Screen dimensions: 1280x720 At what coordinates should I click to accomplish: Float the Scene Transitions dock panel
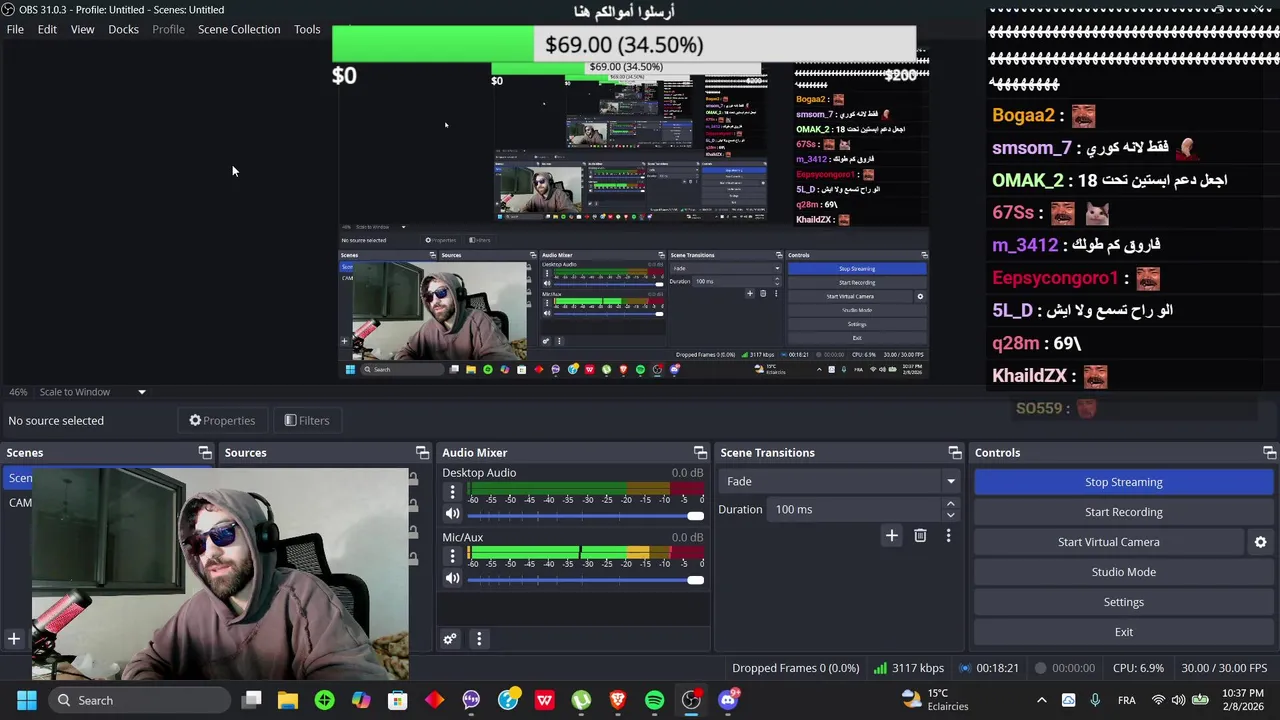coord(955,453)
